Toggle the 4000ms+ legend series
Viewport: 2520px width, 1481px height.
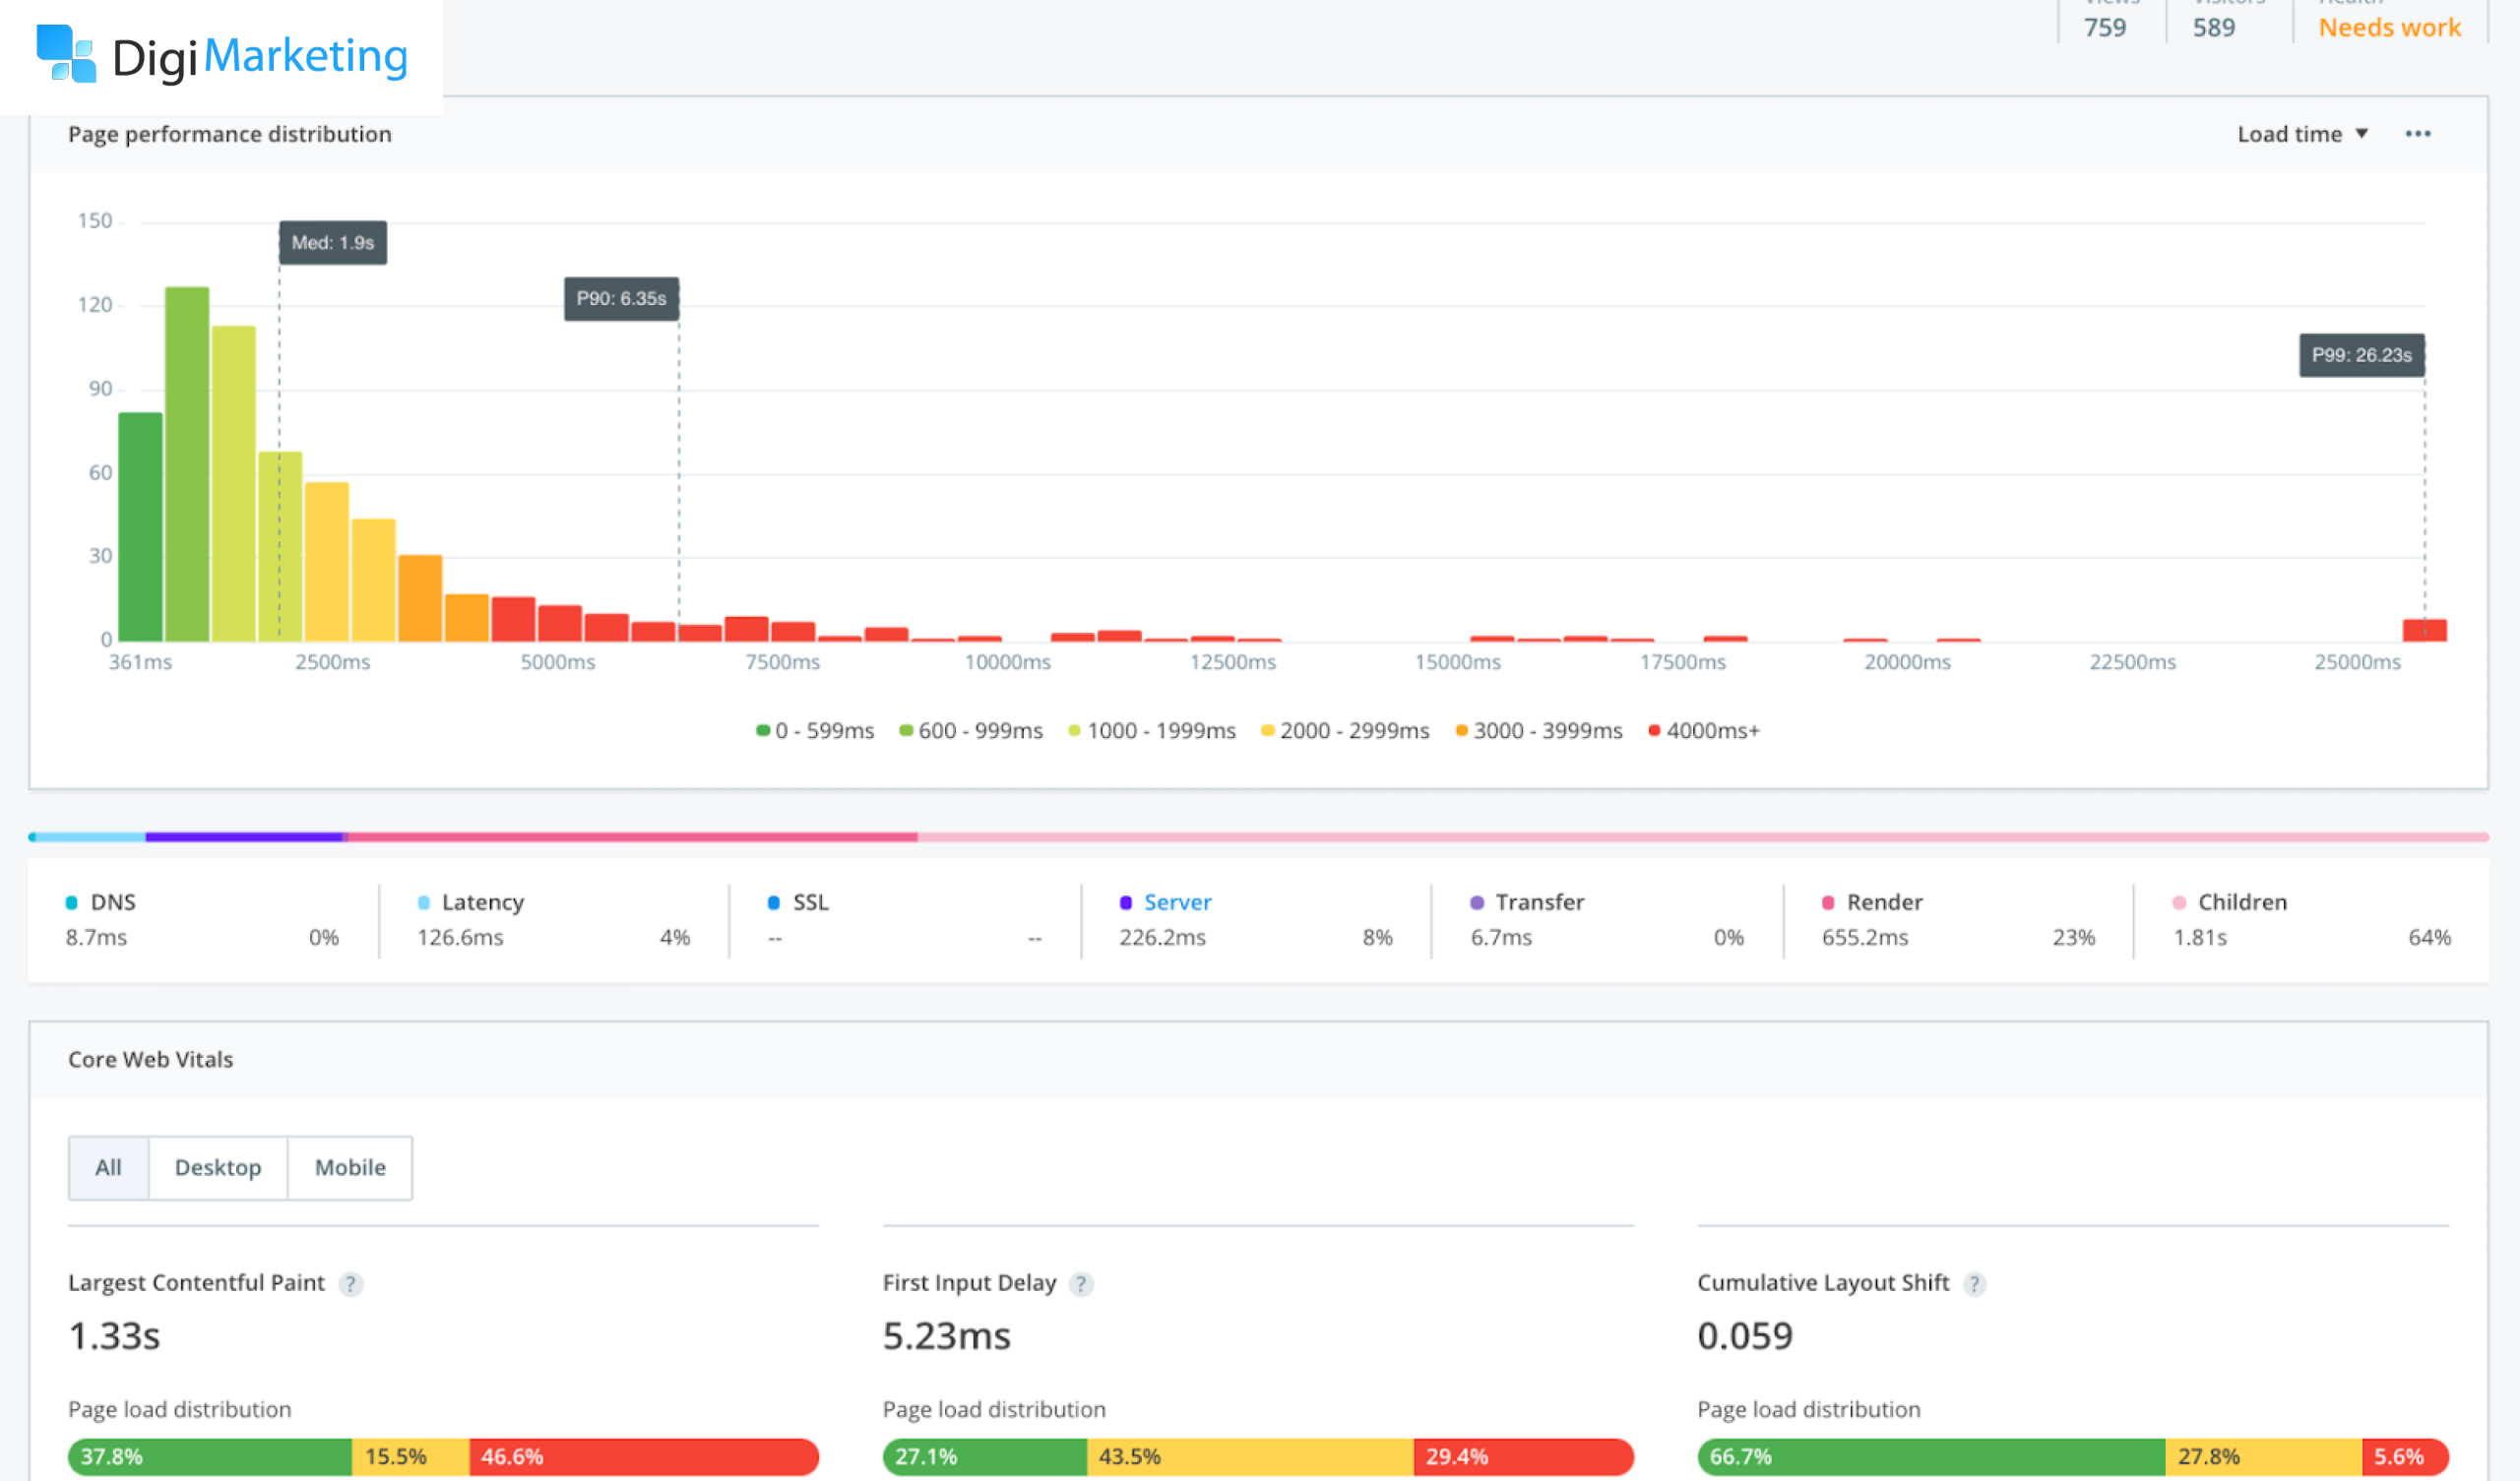(x=1704, y=730)
